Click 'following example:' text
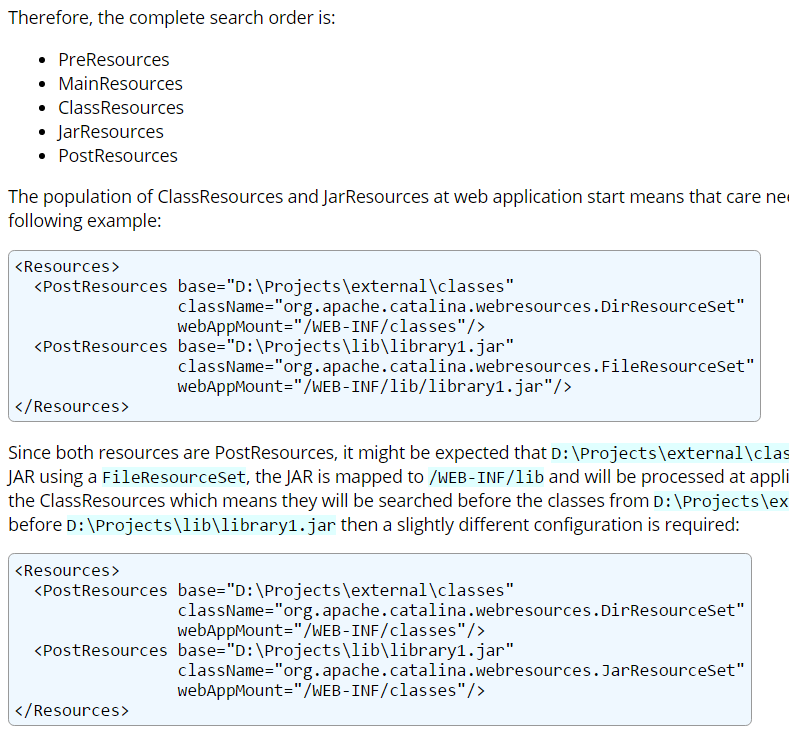Image resolution: width=789 pixels, height=733 pixels. 85,221
